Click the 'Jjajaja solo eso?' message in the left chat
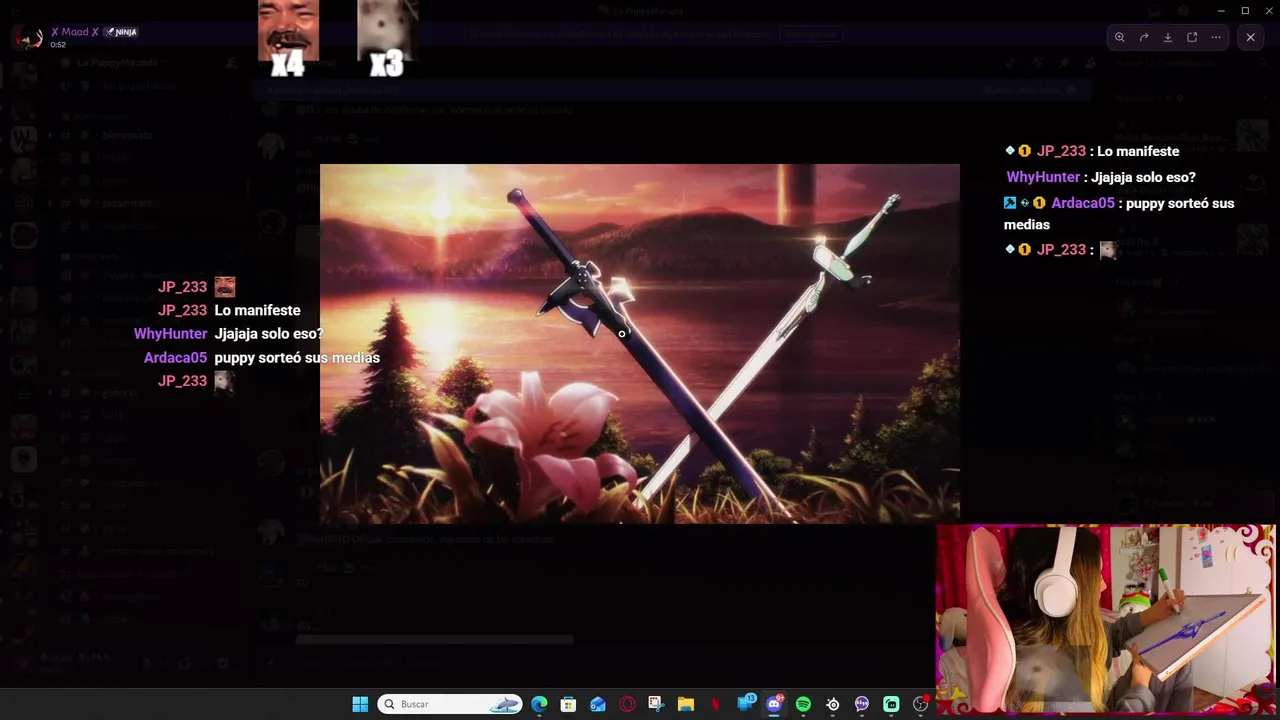 269,333
